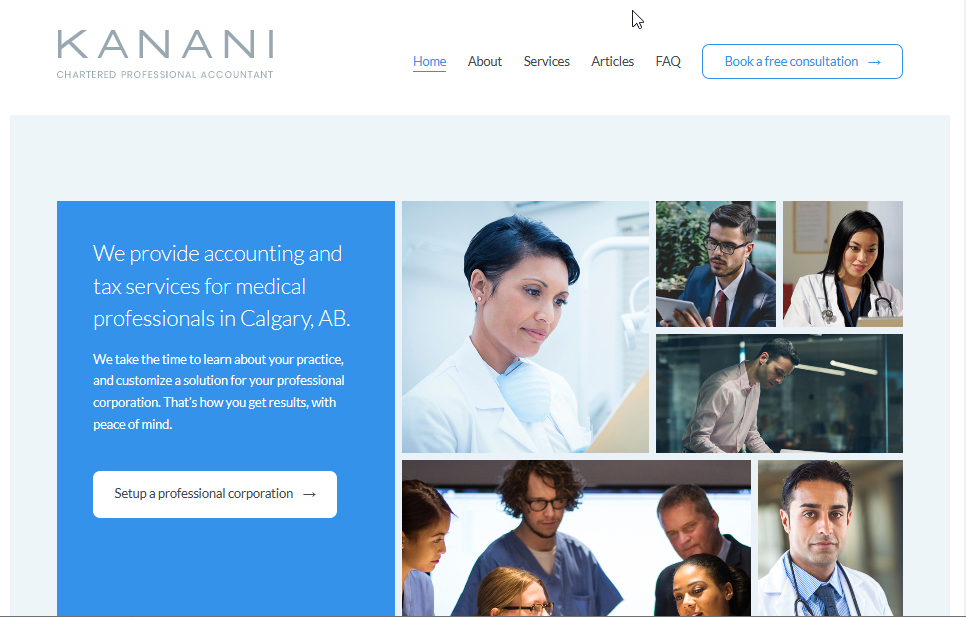This screenshot has height=617, width=966.
Task: Click the blue hero panel background
Action: [x=226, y=567]
